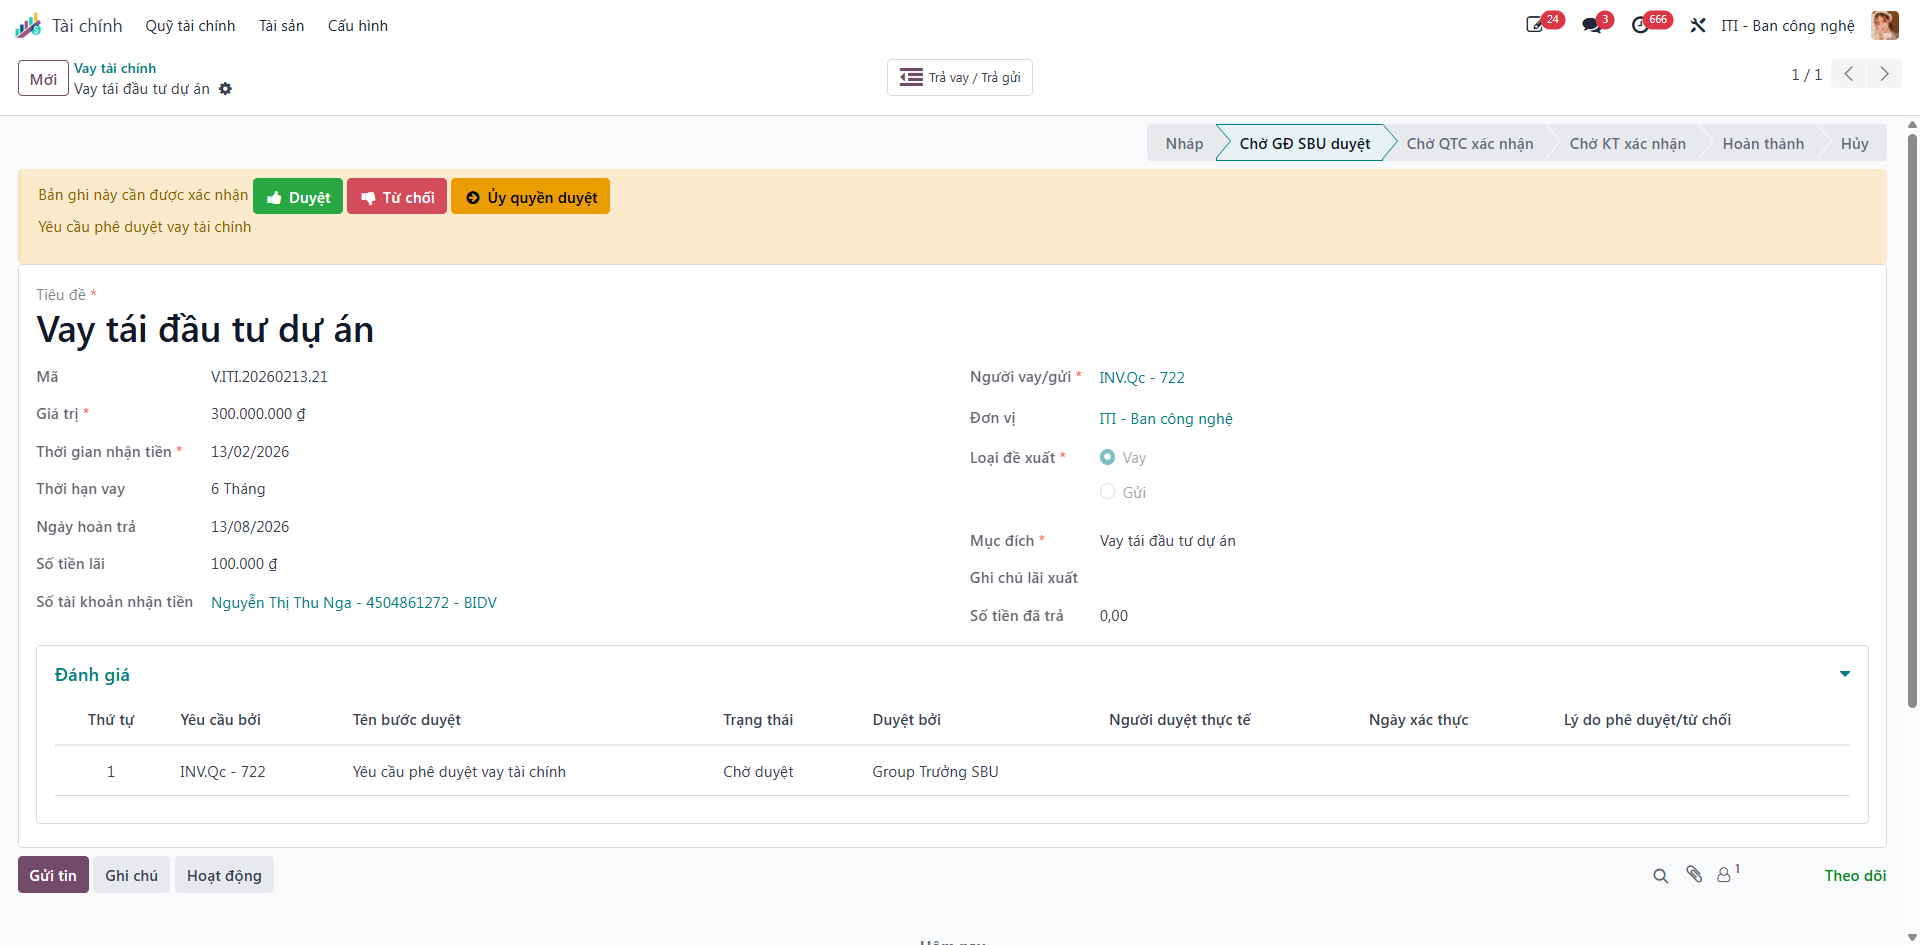Click the search messages magnifier icon
1920x945 pixels.
pos(1660,876)
